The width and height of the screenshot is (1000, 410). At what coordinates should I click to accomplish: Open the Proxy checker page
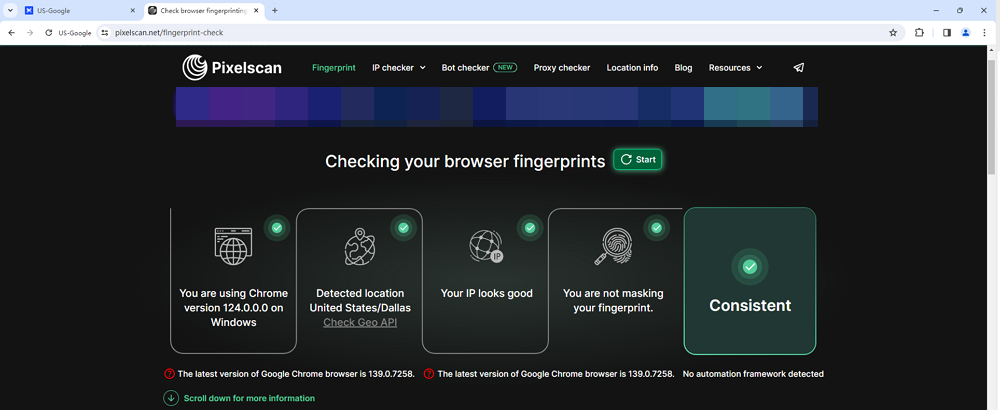(x=562, y=68)
